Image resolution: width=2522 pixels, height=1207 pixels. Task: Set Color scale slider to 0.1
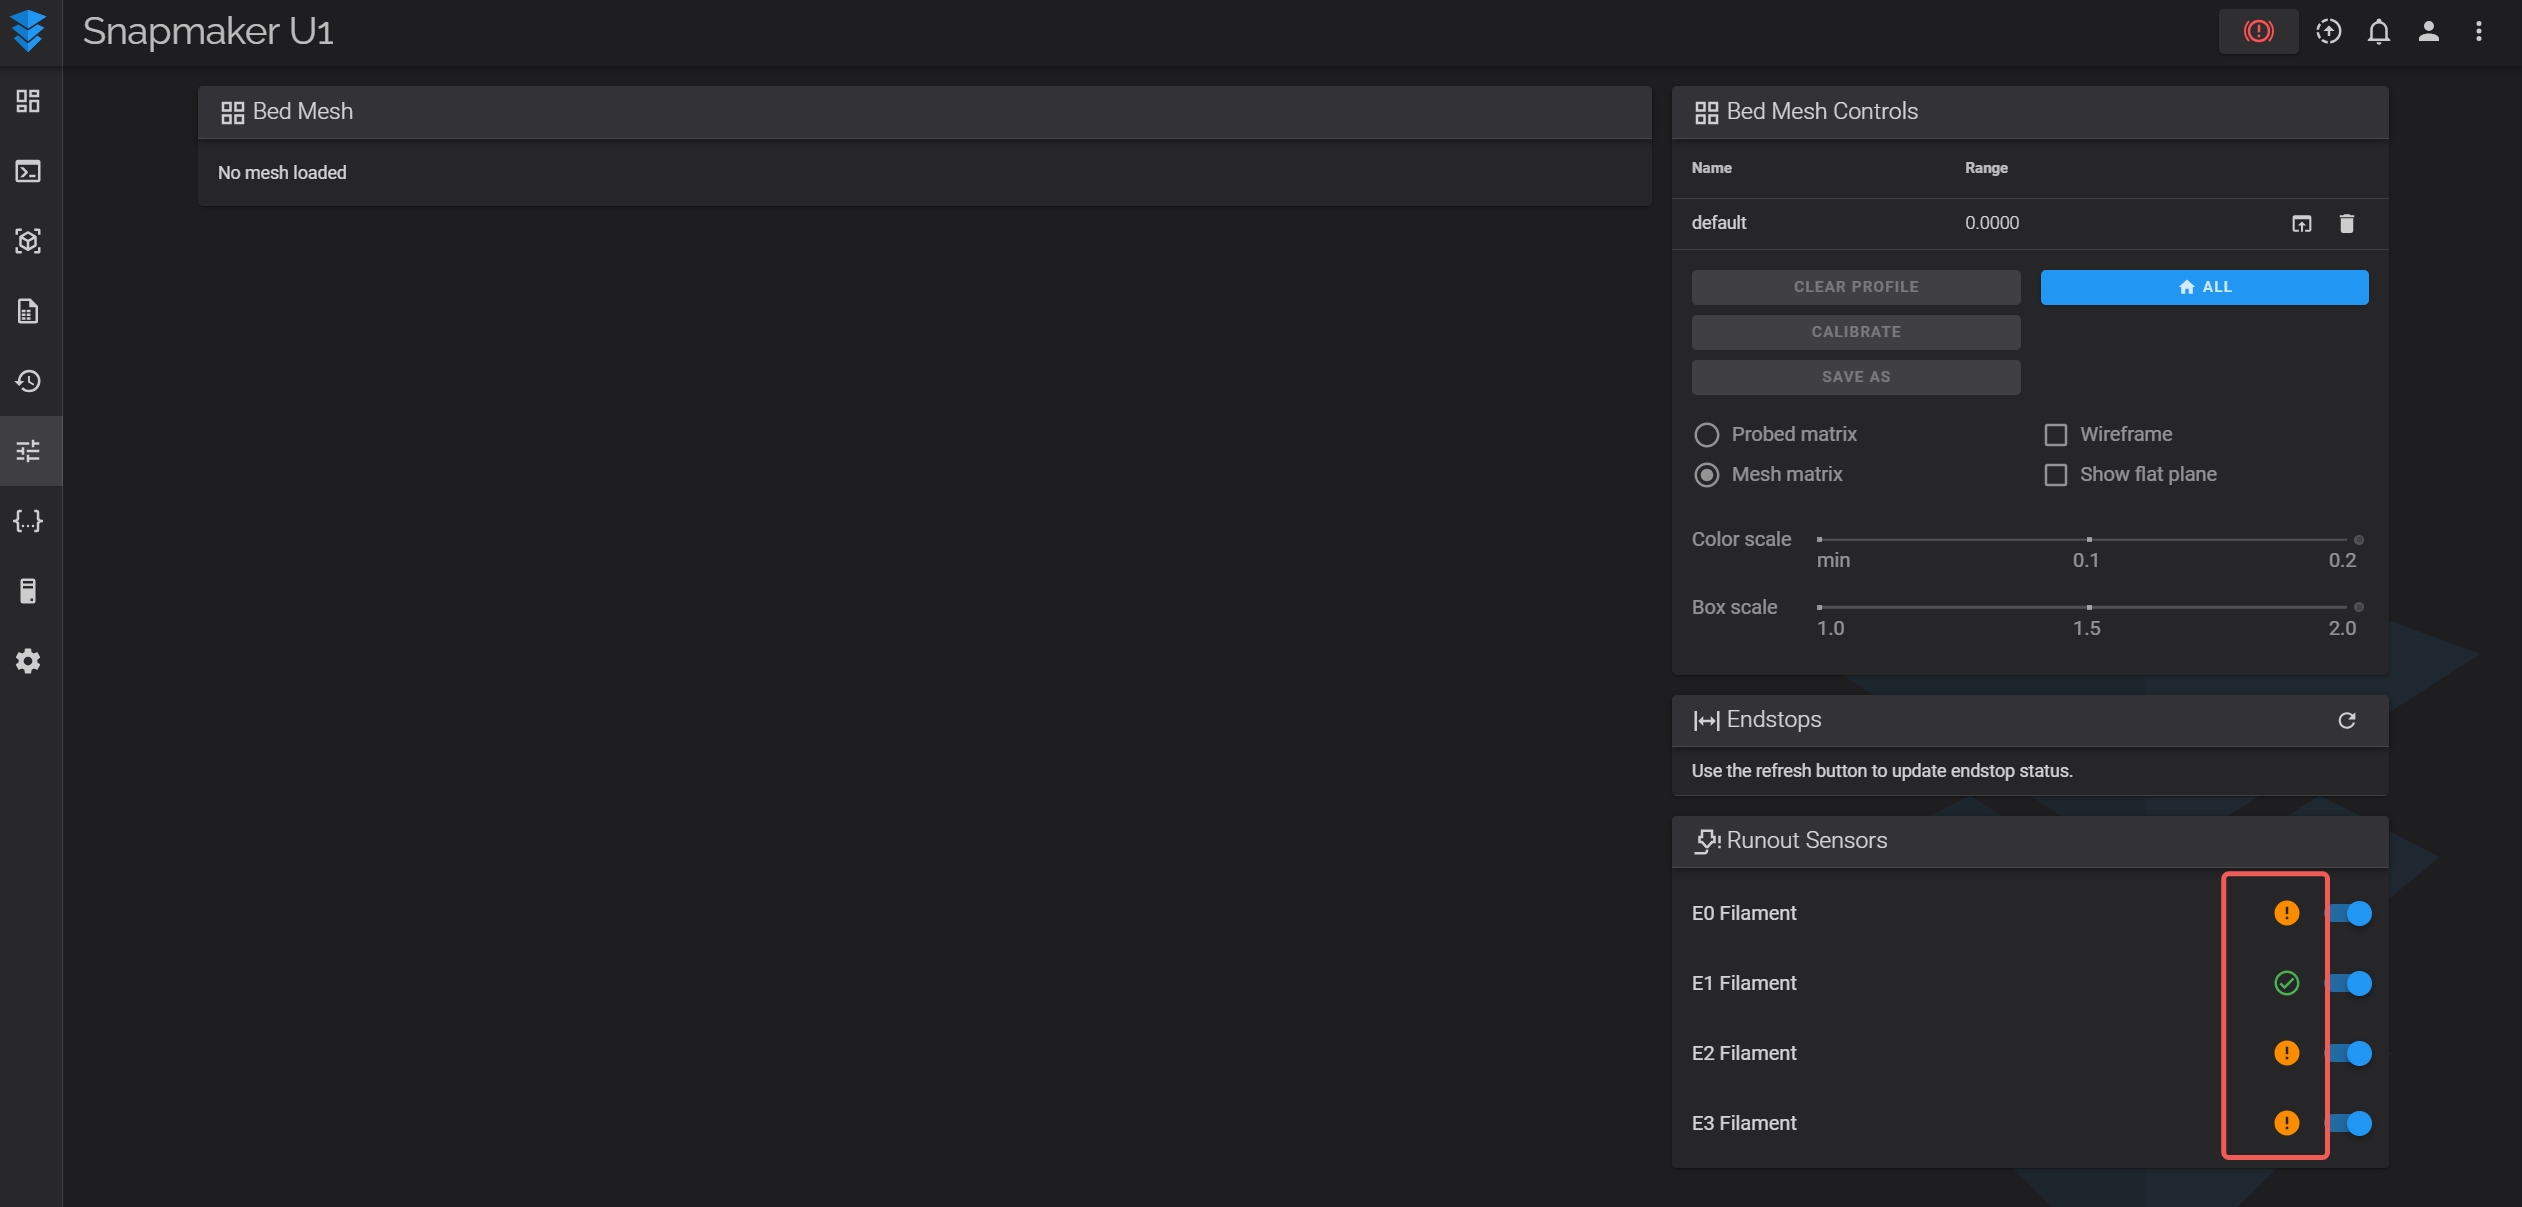[x=2088, y=539]
